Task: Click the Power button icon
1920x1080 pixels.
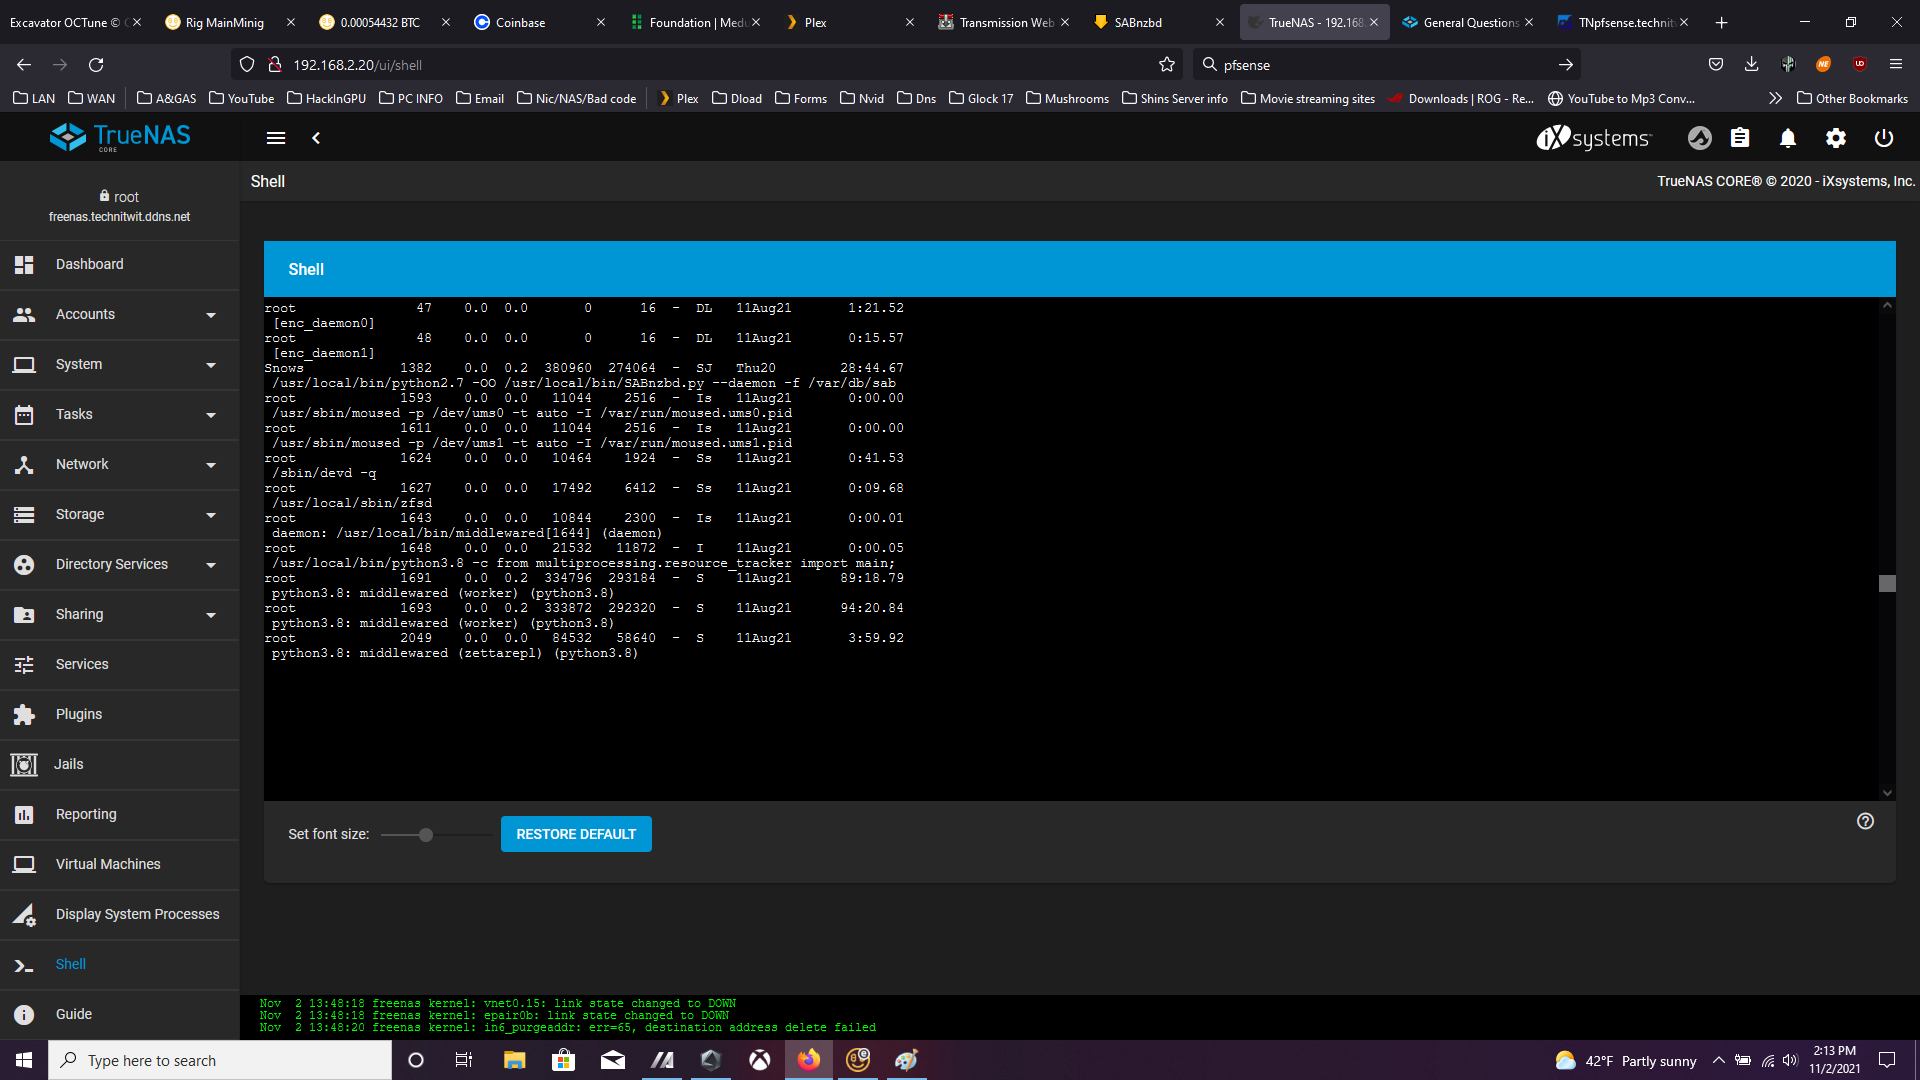Action: pyautogui.click(x=1884, y=138)
